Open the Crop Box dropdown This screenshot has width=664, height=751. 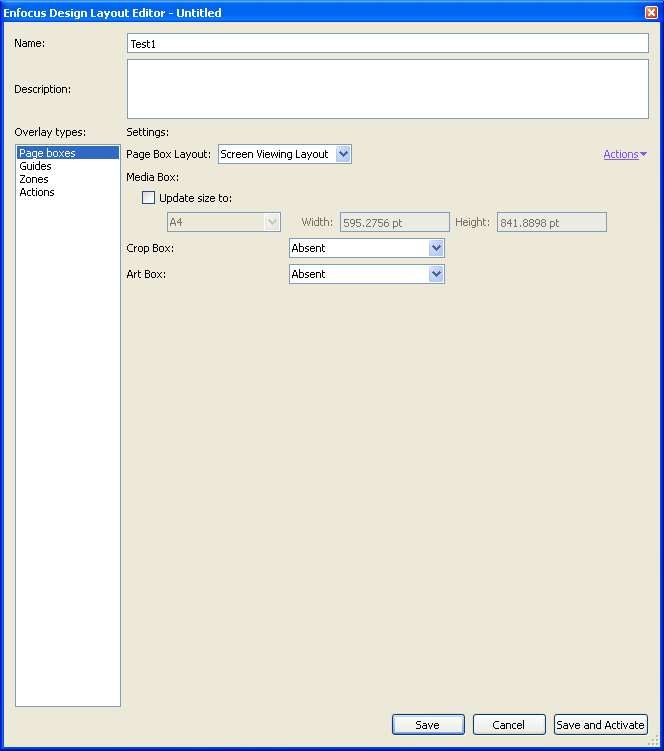(367, 248)
